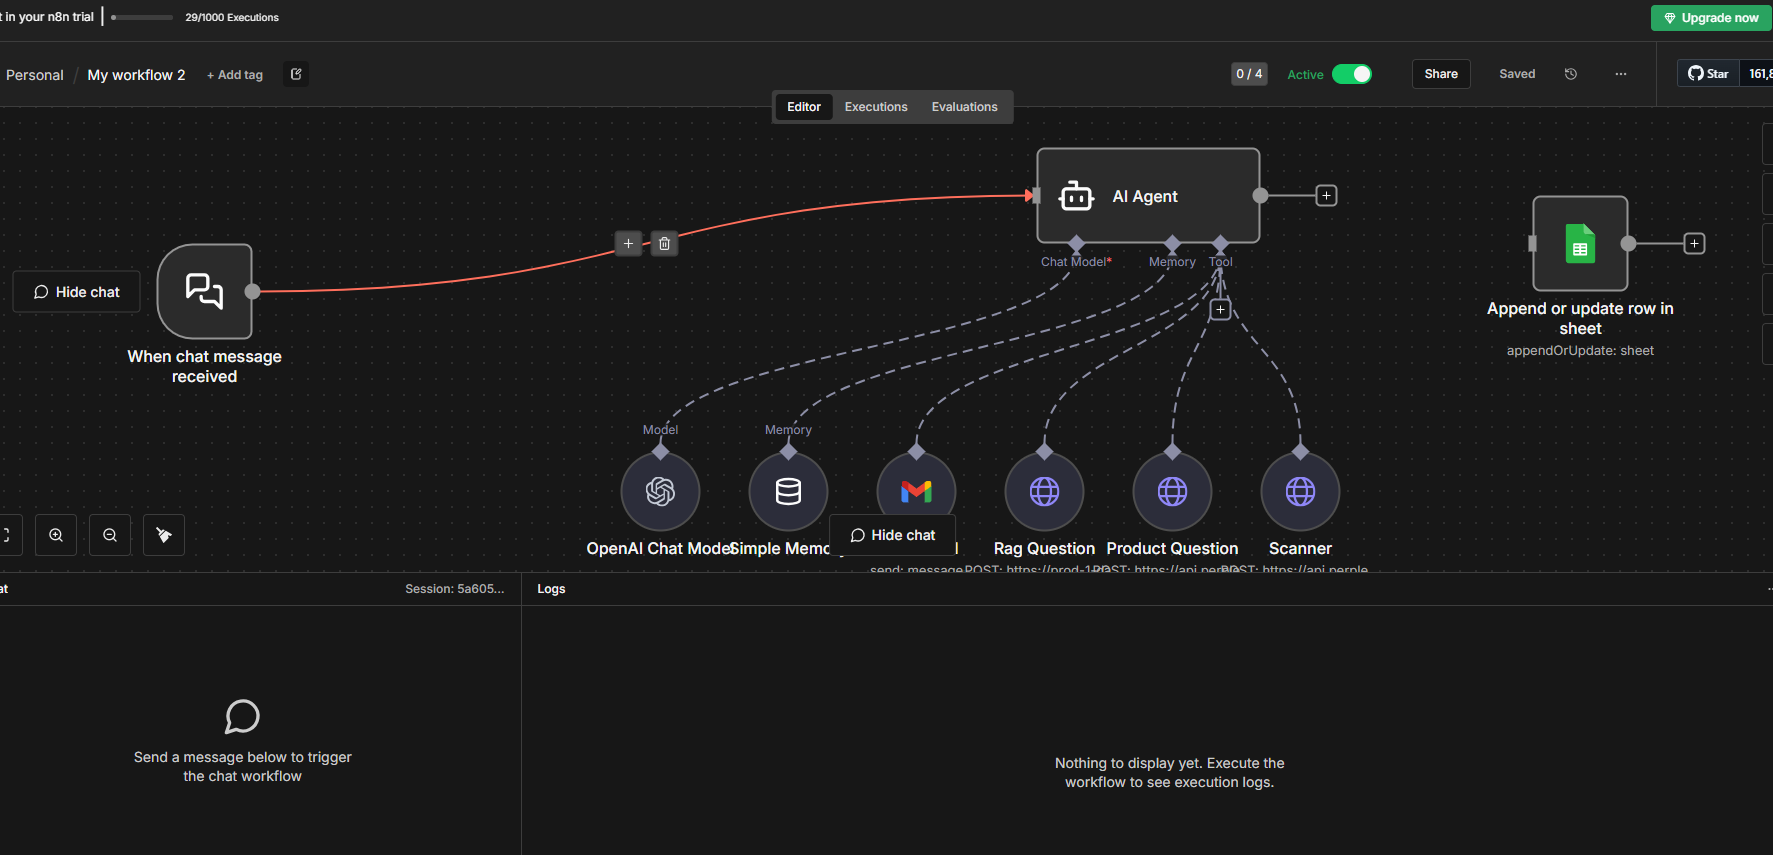
Task: Open the Personal project breadcrumb
Action: pos(35,75)
